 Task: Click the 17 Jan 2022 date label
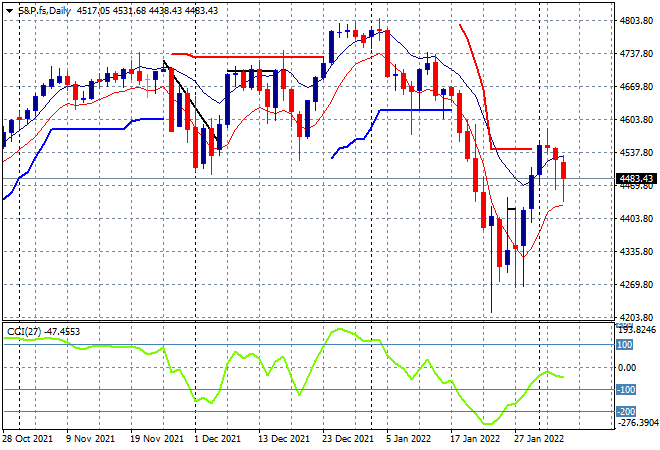476,439
